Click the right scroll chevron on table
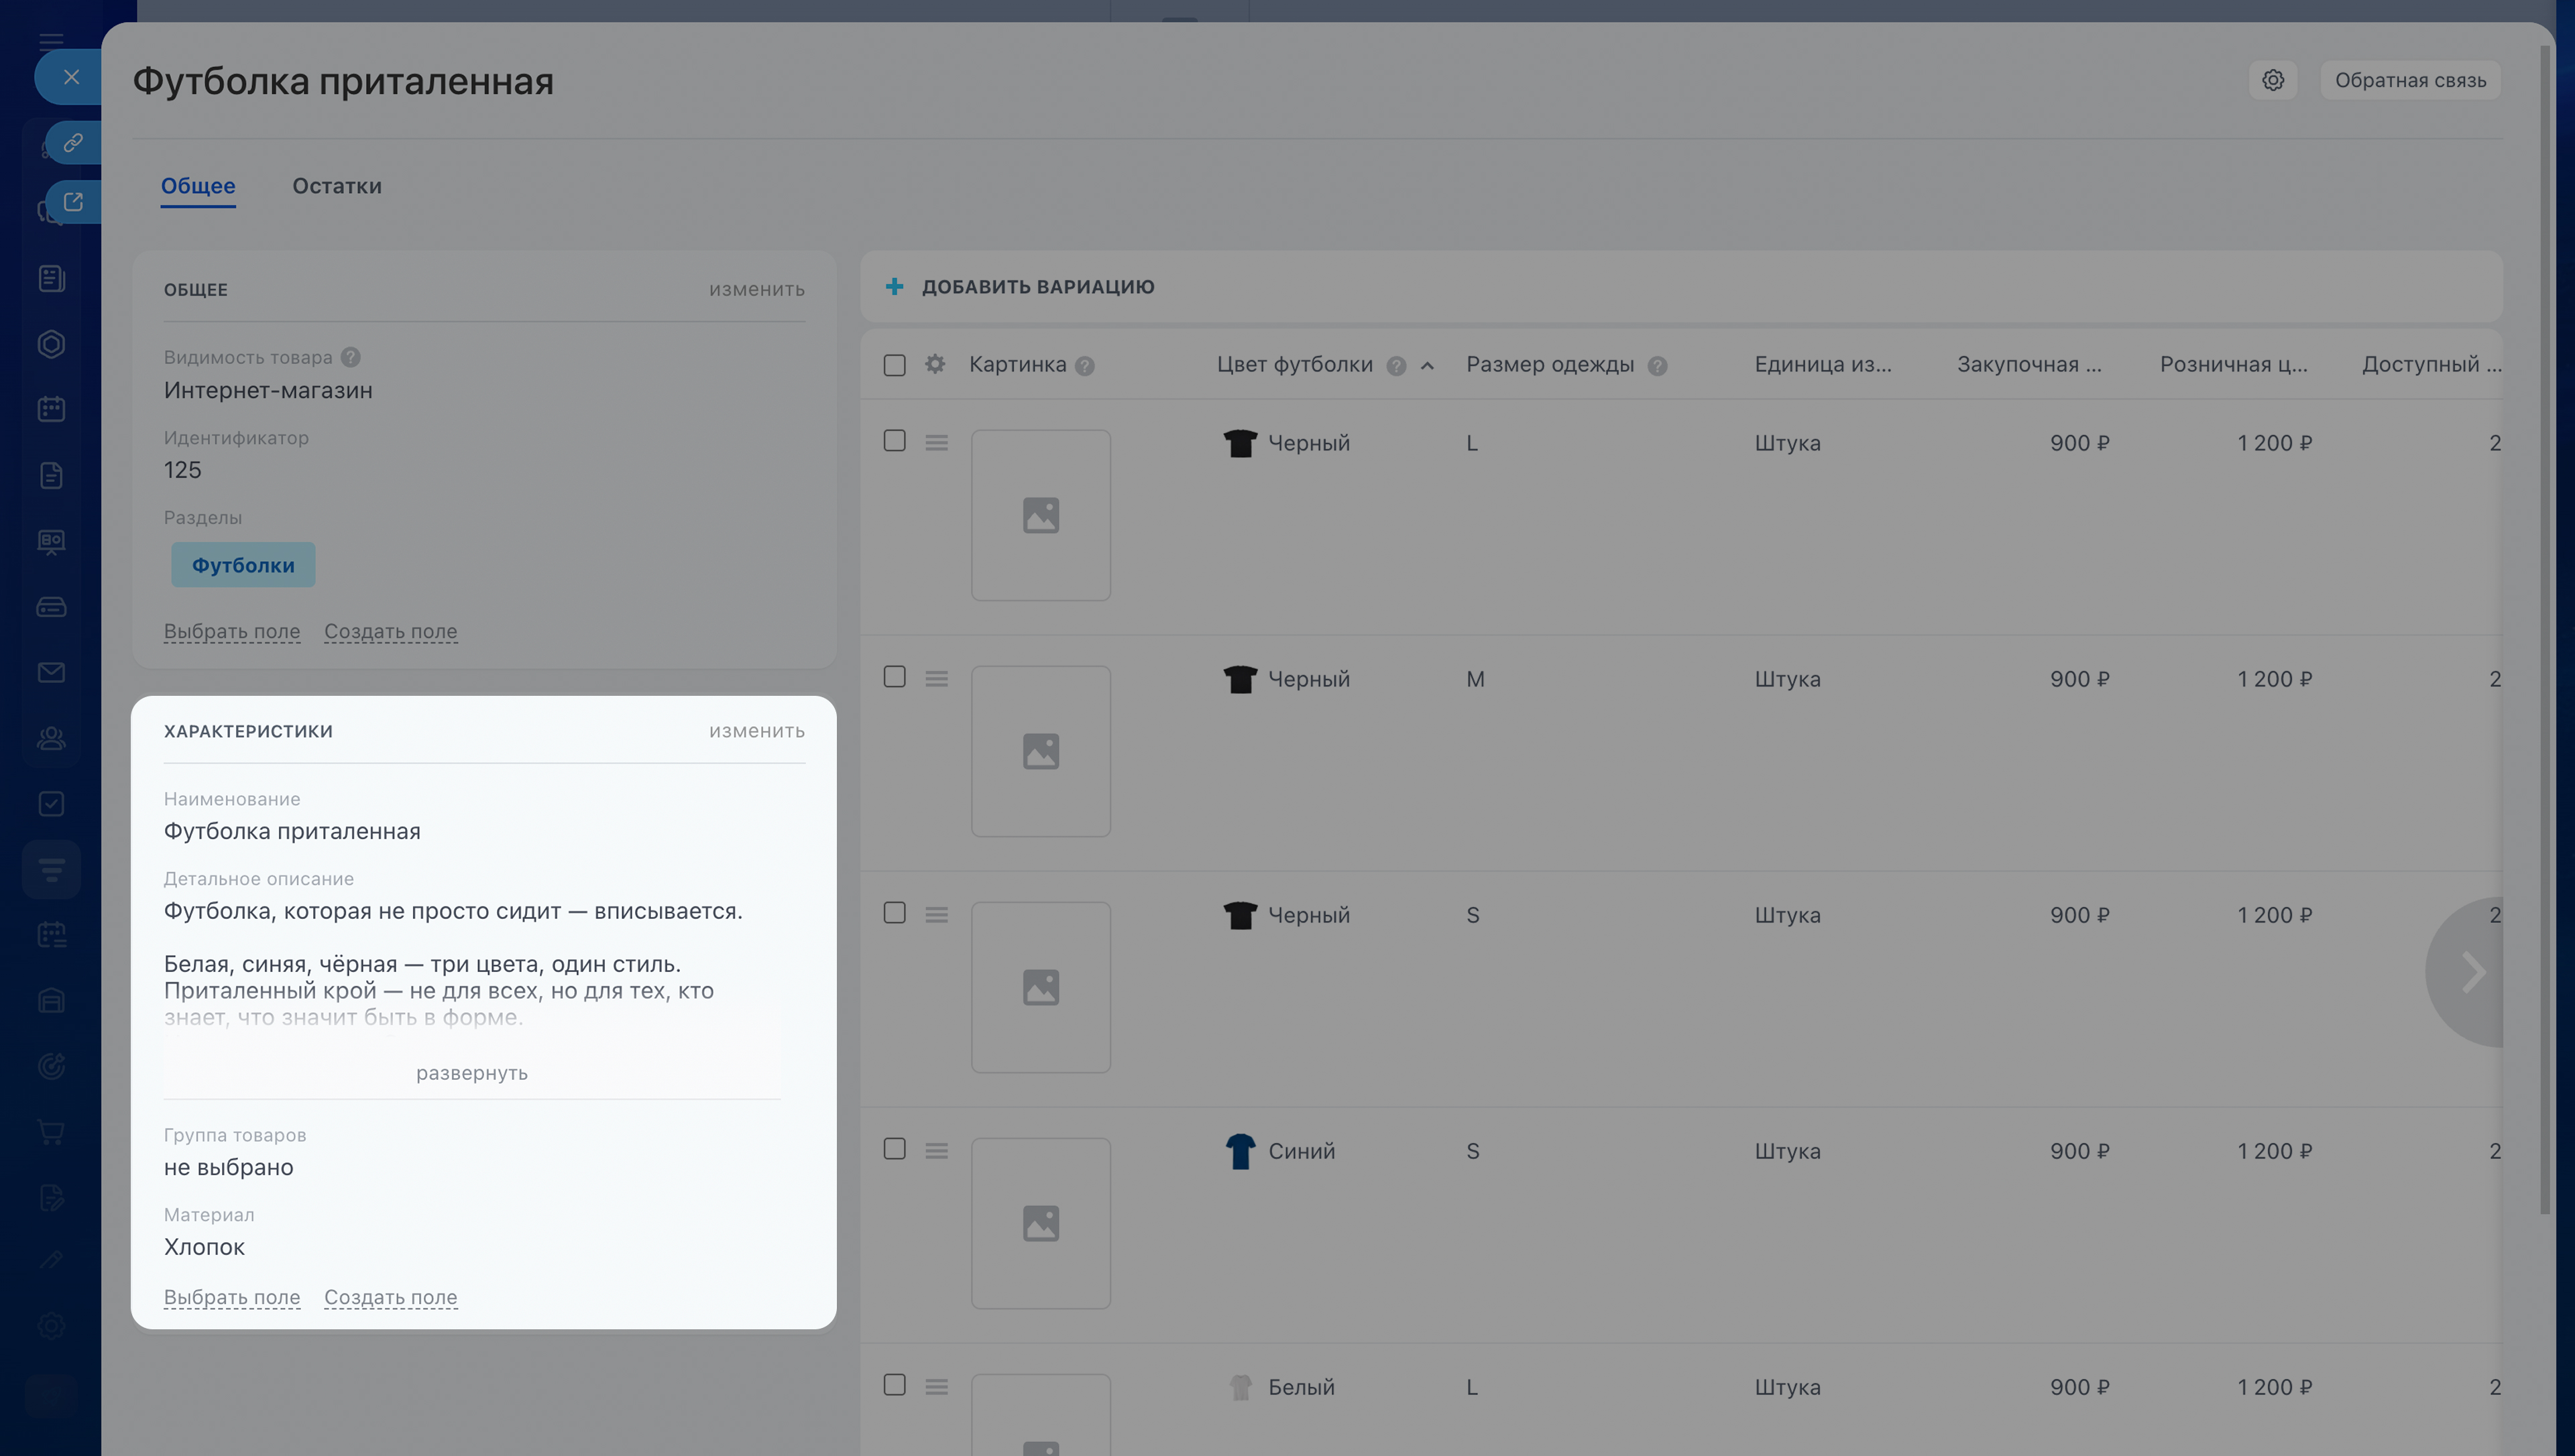This screenshot has height=1456, width=2575. click(x=2472, y=972)
